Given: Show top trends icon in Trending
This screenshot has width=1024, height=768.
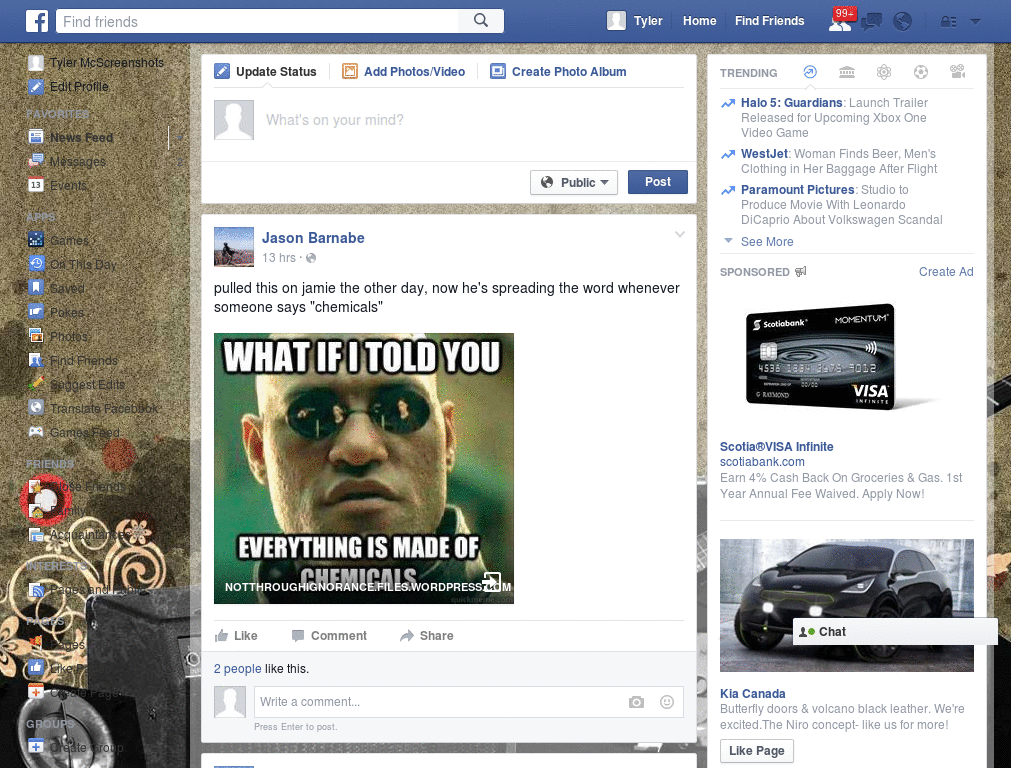Looking at the screenshot, I should pos(810,72).
